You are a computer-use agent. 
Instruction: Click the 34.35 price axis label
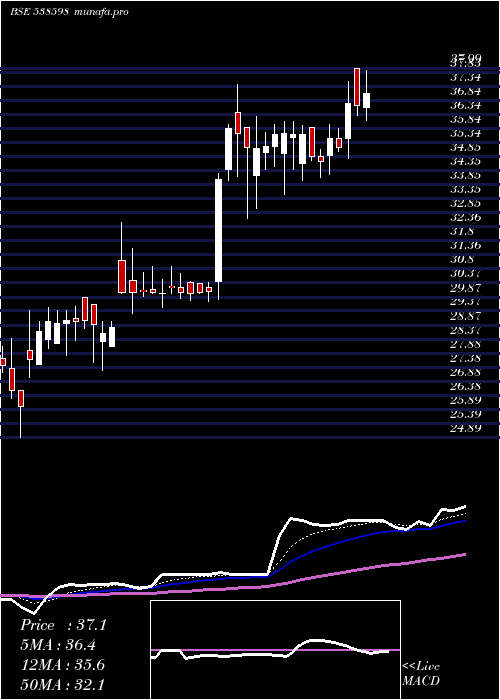(x=466, y=162)
